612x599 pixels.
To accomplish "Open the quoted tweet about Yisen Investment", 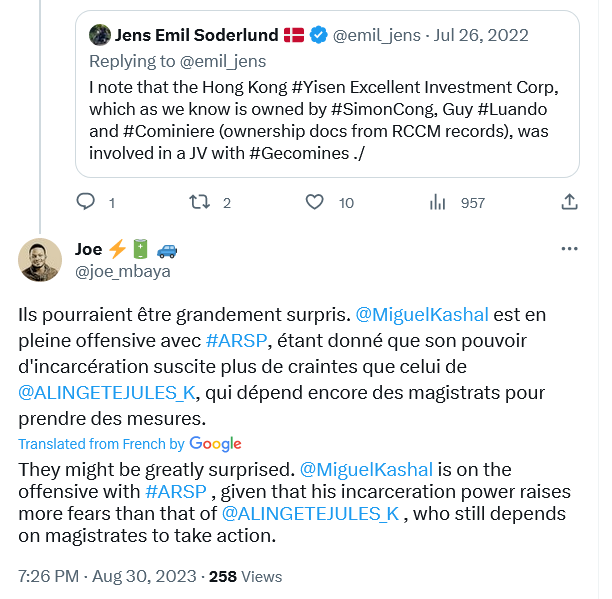I will pyautogui.click(x=327, y=94).
